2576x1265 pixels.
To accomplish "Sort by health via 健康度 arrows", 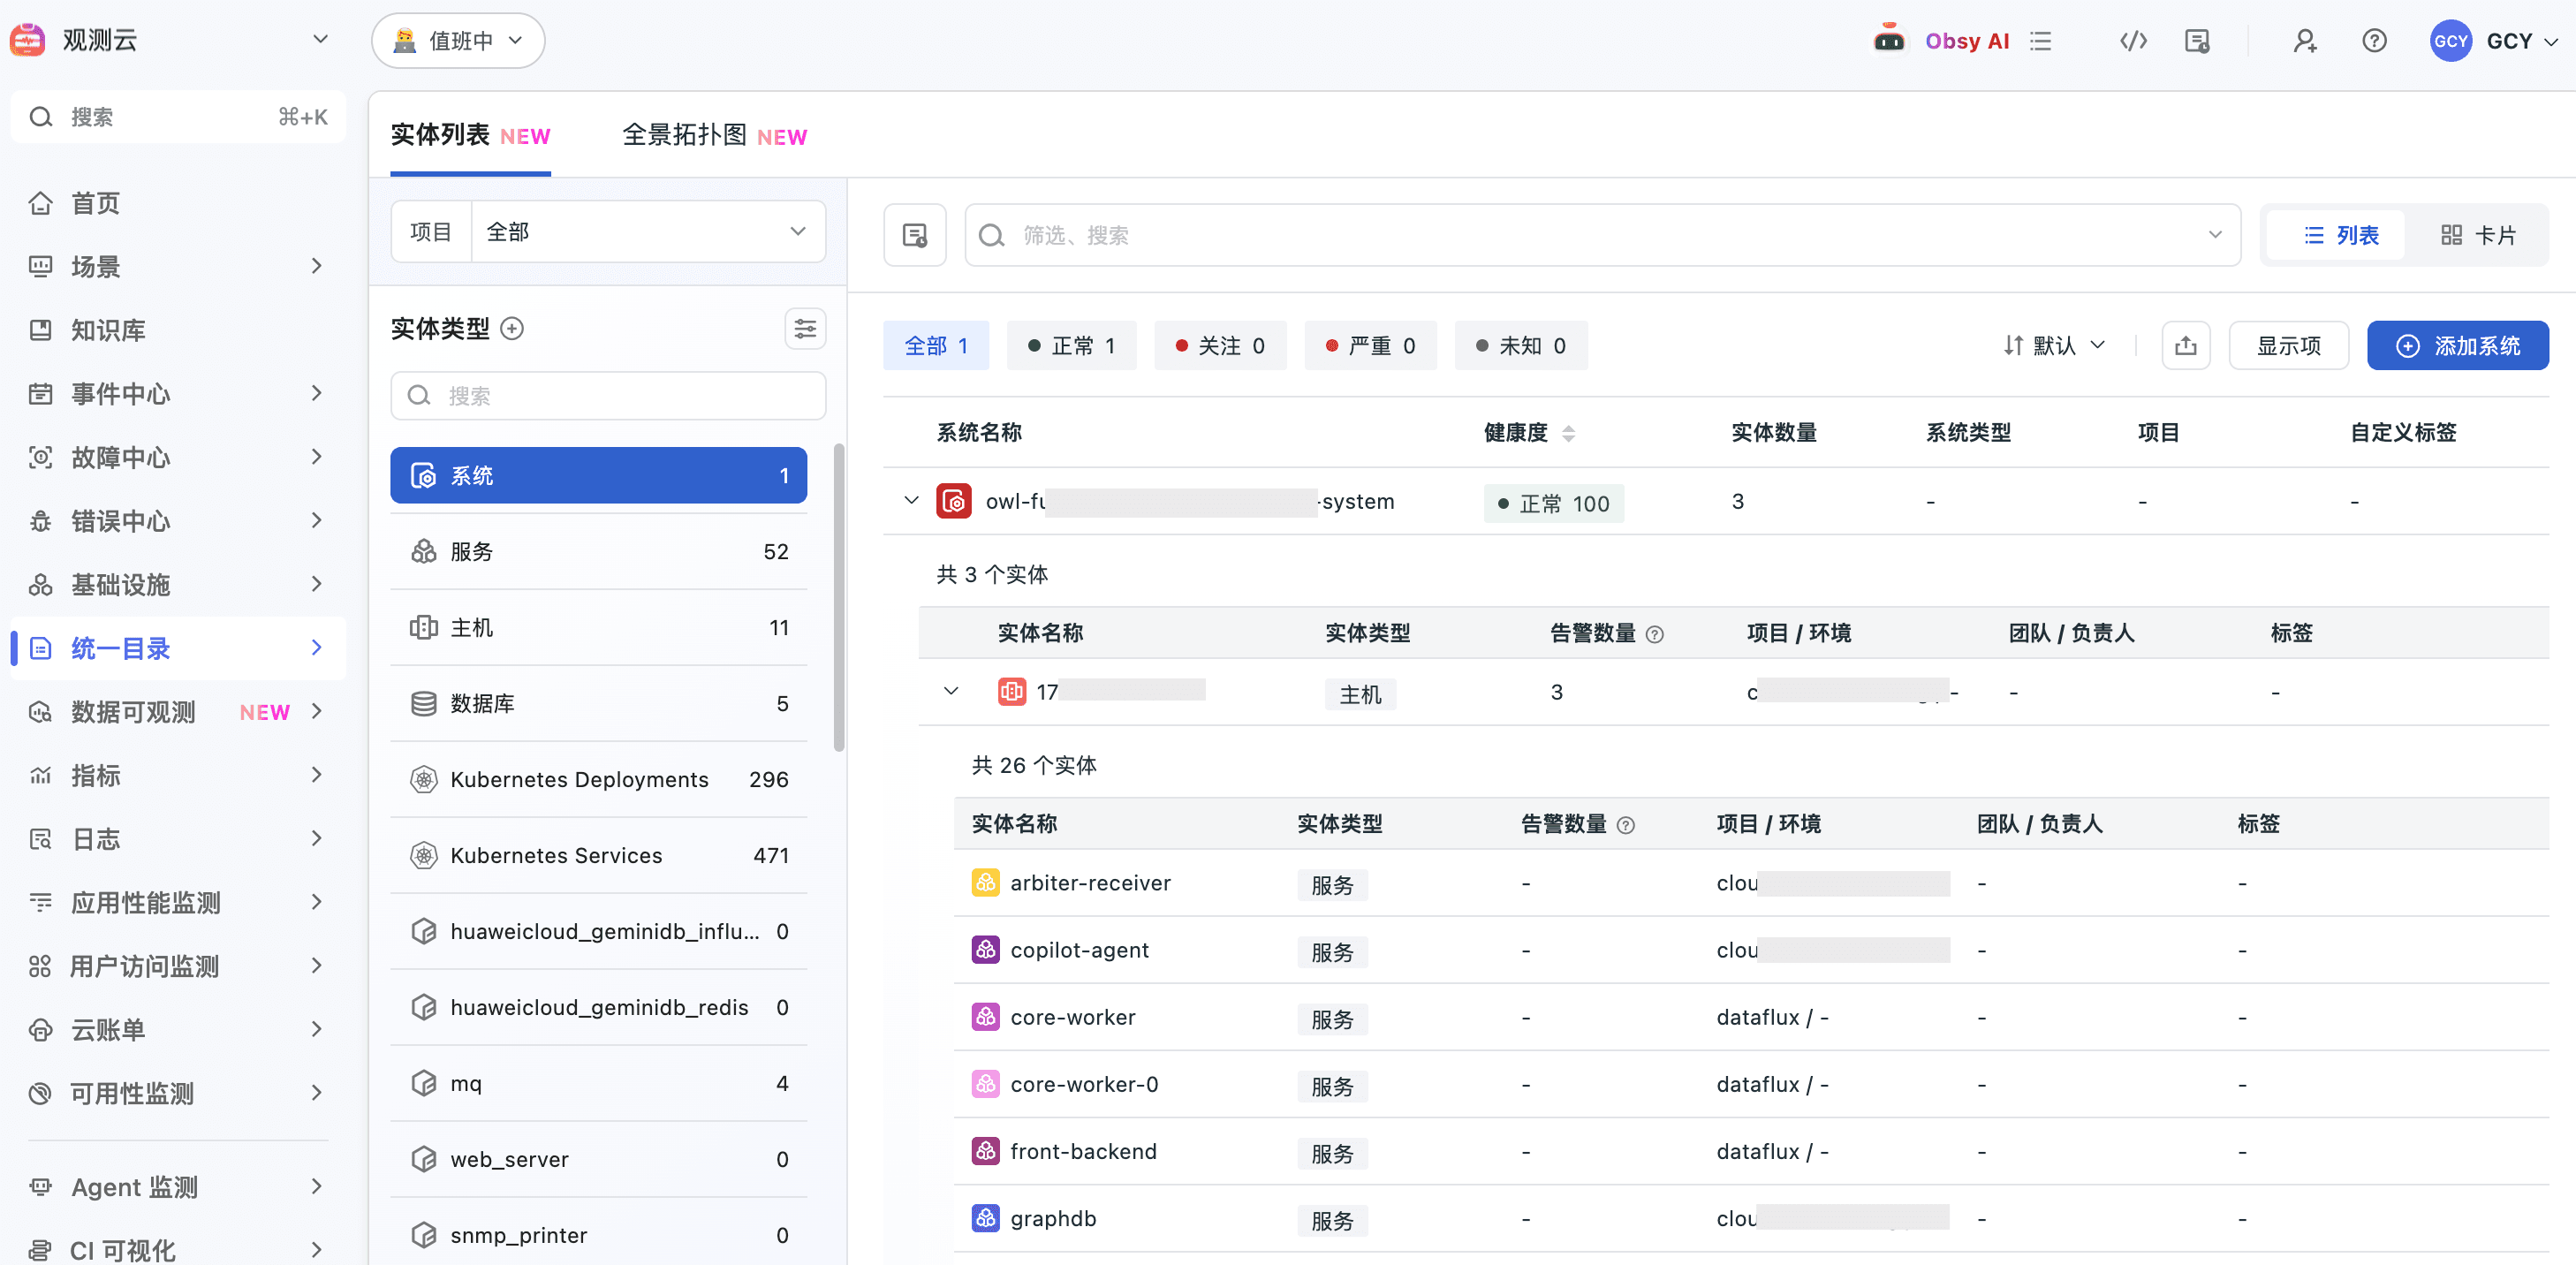I will coord(1568,433).
